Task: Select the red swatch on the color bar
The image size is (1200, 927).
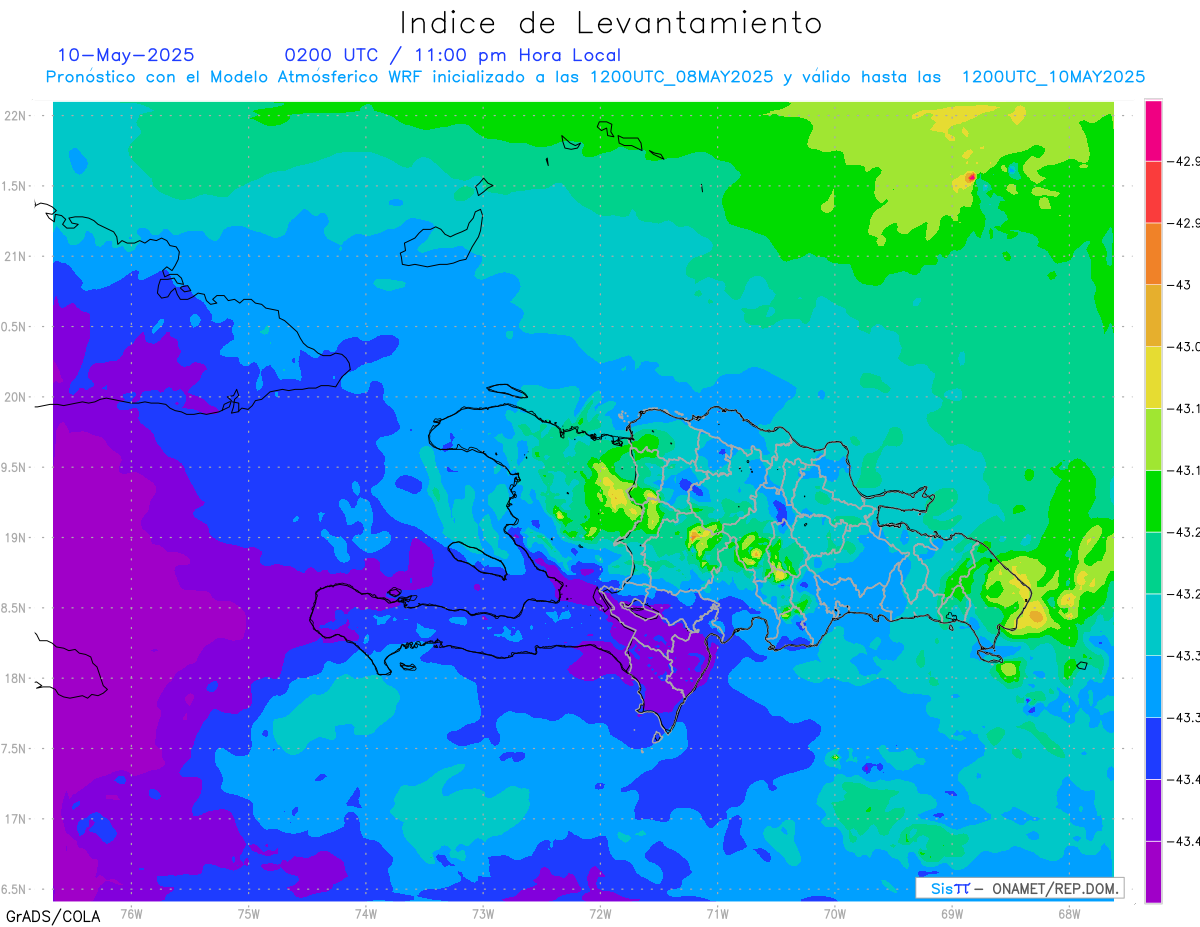Action: tap(1153, 192)
